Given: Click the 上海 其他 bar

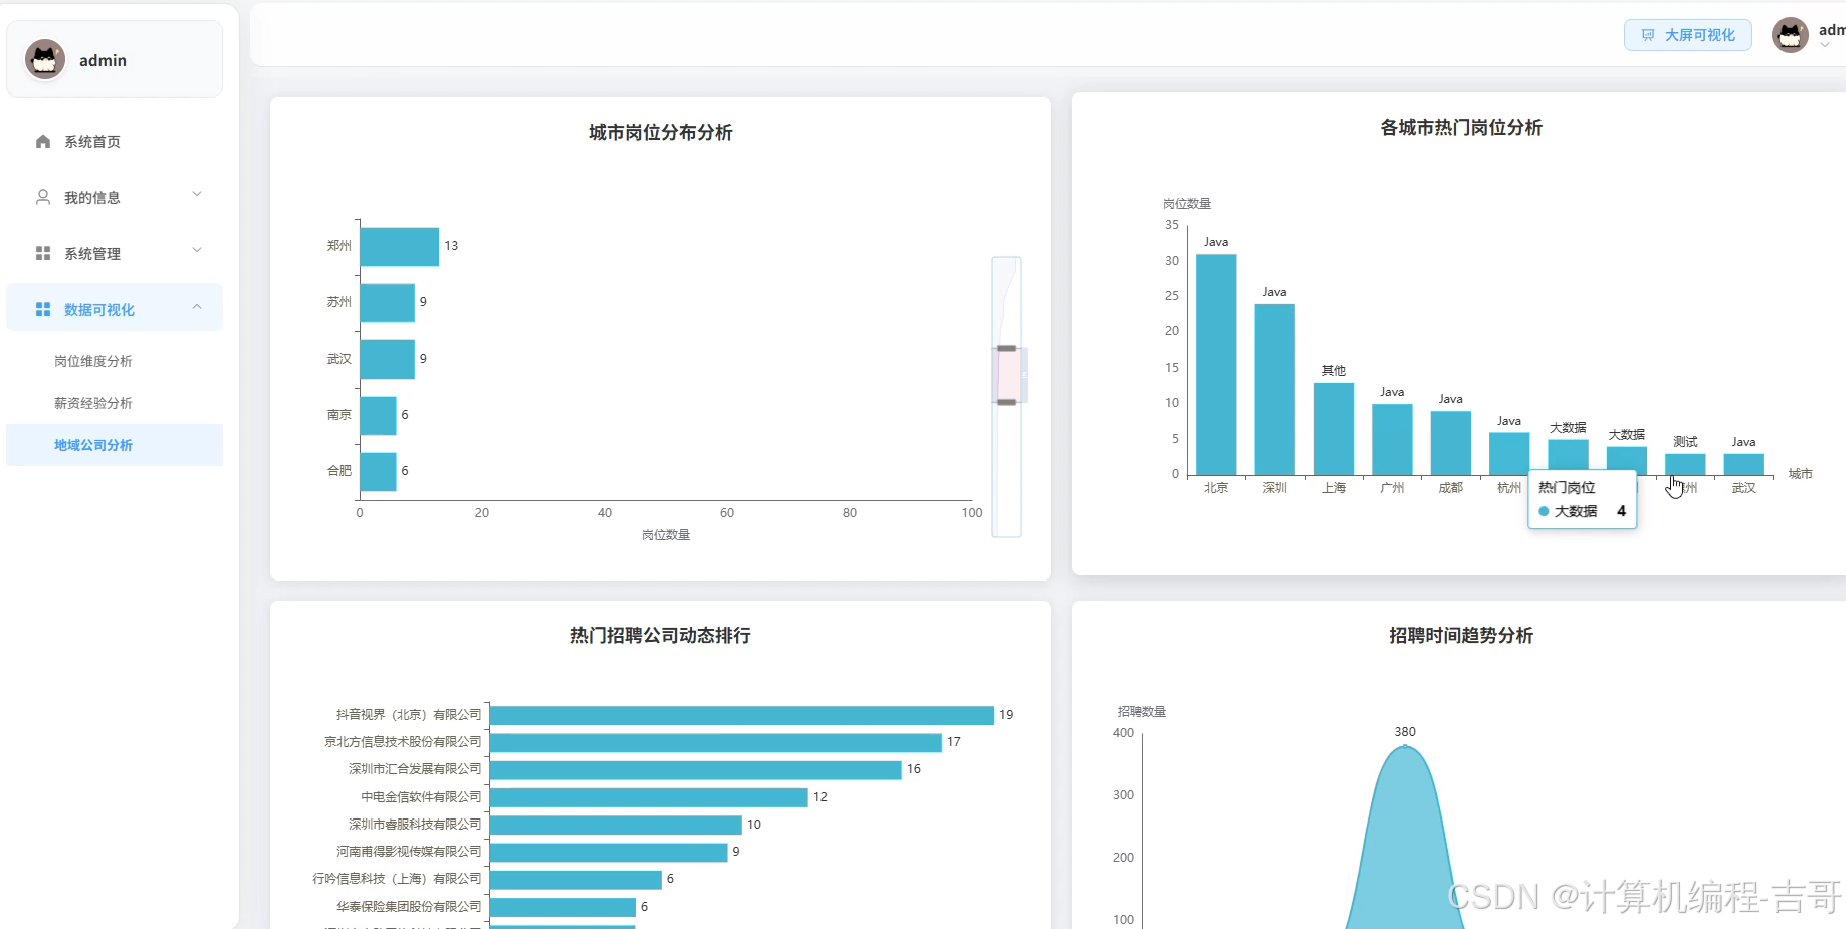Looking at the screenshot, I should click(x=1333, y=429).
